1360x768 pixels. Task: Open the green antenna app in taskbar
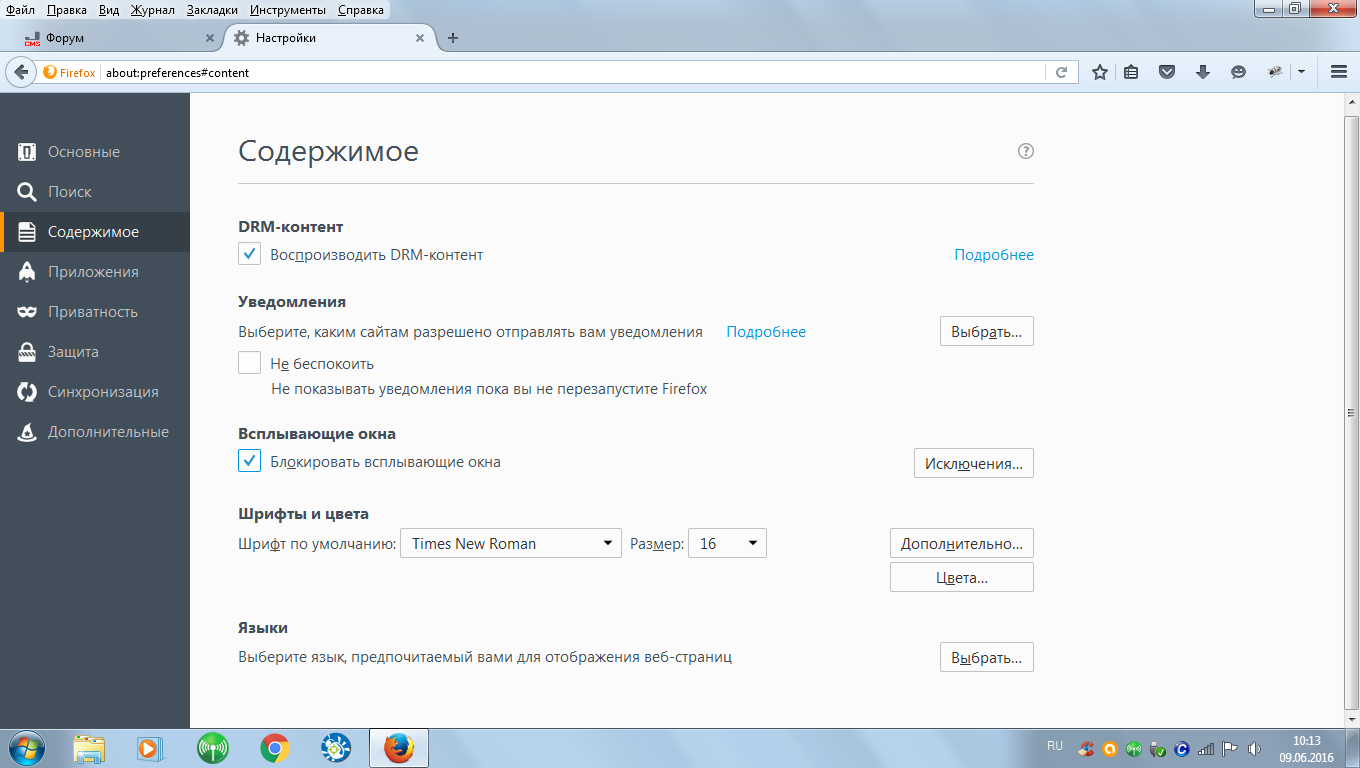(x=213, y=748)
